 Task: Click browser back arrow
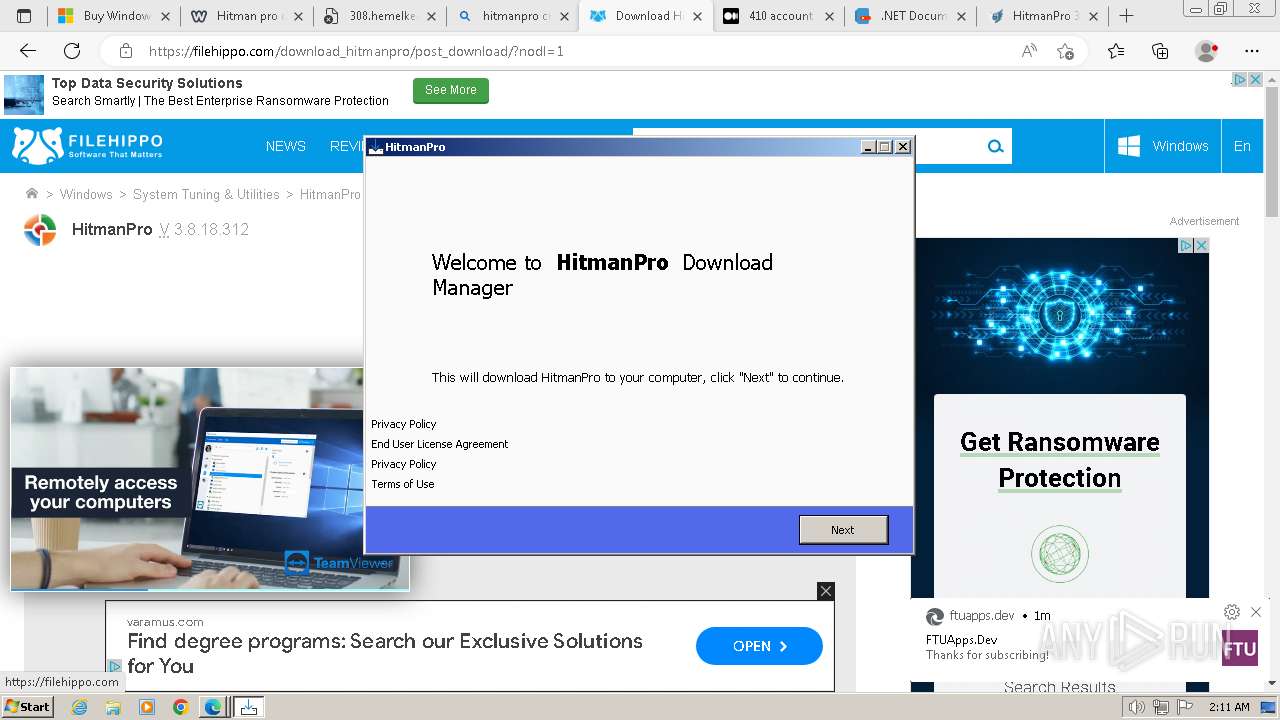(28, 51)
